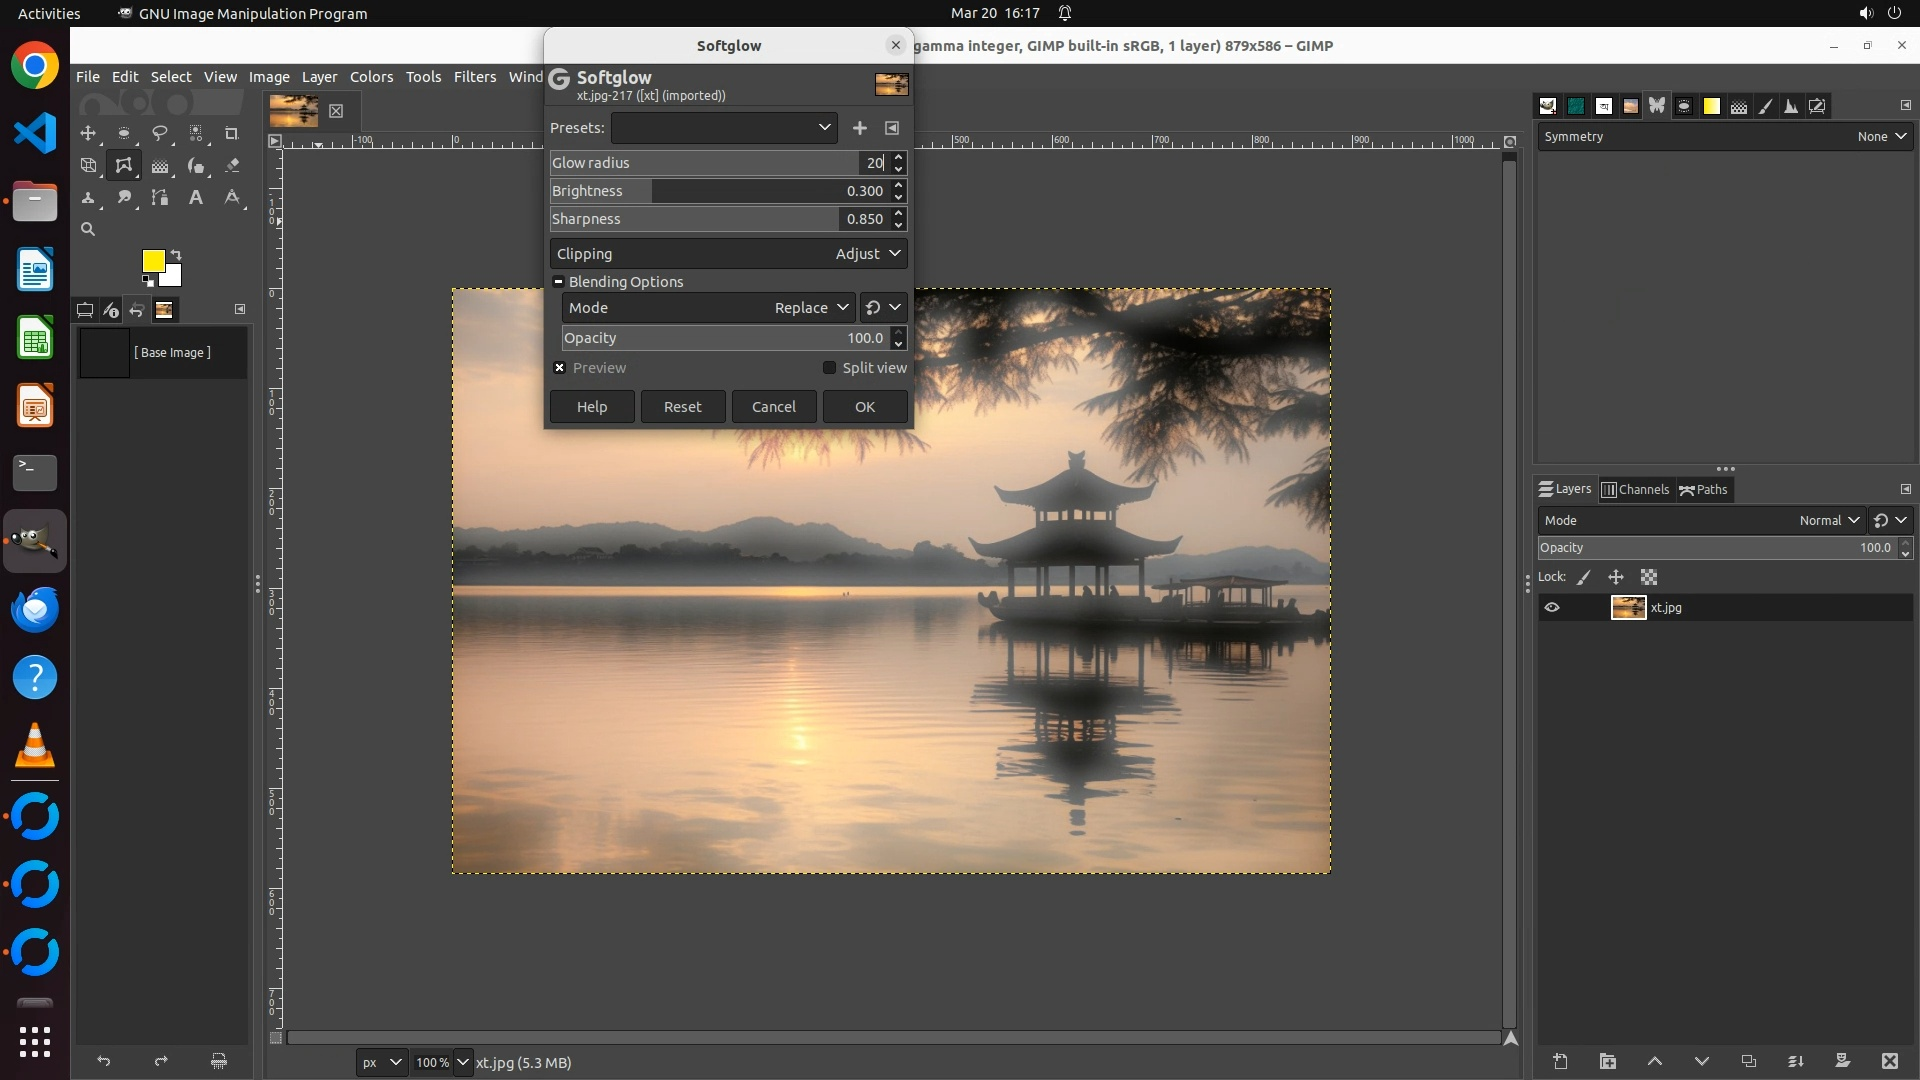Viewport: 1920px width, 1080px height.
Task: Select the Crop tool in toolbox
Action: point(232,133)
